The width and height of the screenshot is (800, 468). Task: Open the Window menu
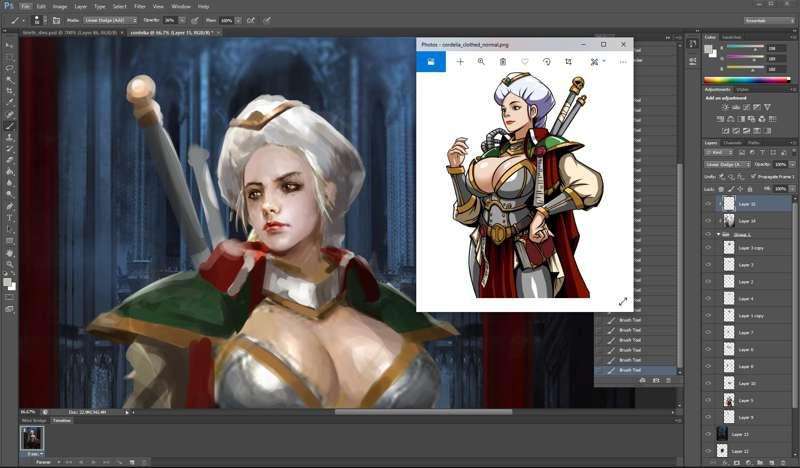coord(181,7)
